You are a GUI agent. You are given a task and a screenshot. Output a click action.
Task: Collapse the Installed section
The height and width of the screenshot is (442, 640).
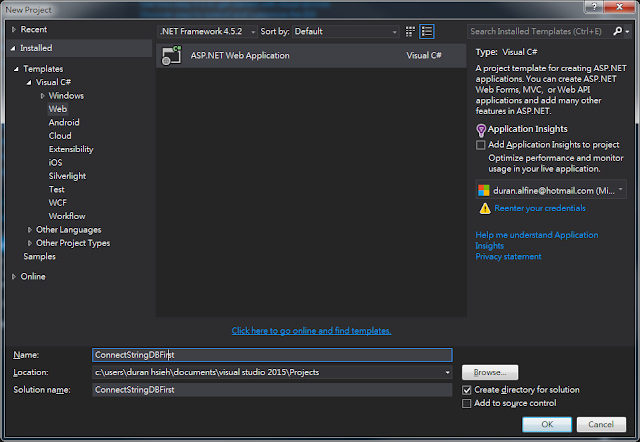pyautogui.click(x=13, y=48)
